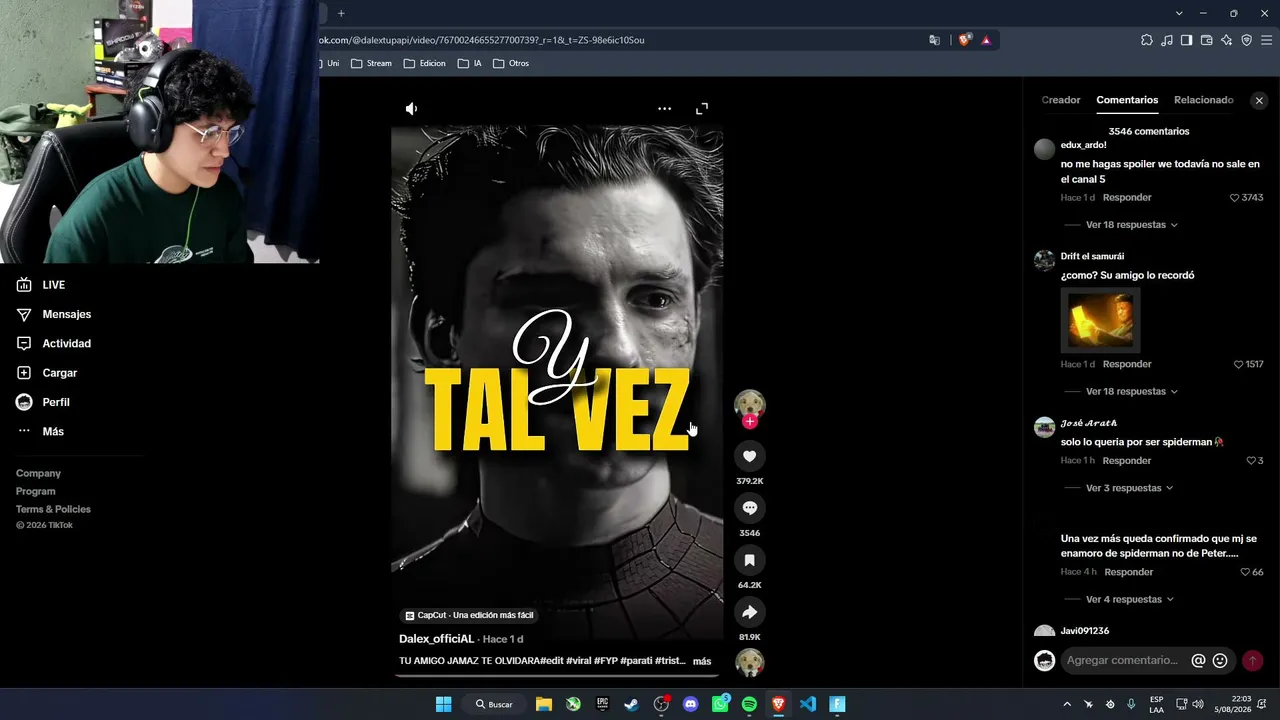The height and width of the screenshot is (720, 1280).
Task: Switch to the Relacionado tab
Action: [x=1204, y=100]
